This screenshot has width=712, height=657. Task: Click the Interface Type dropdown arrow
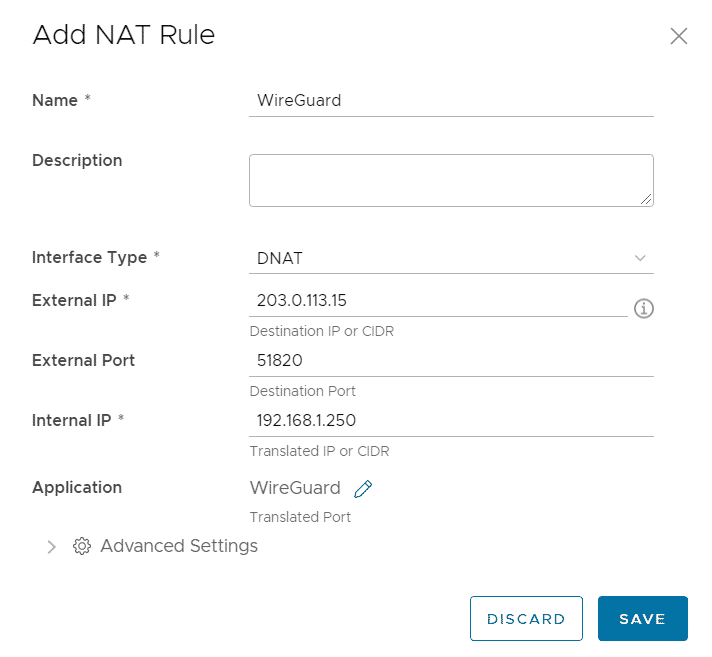point(640,258)
